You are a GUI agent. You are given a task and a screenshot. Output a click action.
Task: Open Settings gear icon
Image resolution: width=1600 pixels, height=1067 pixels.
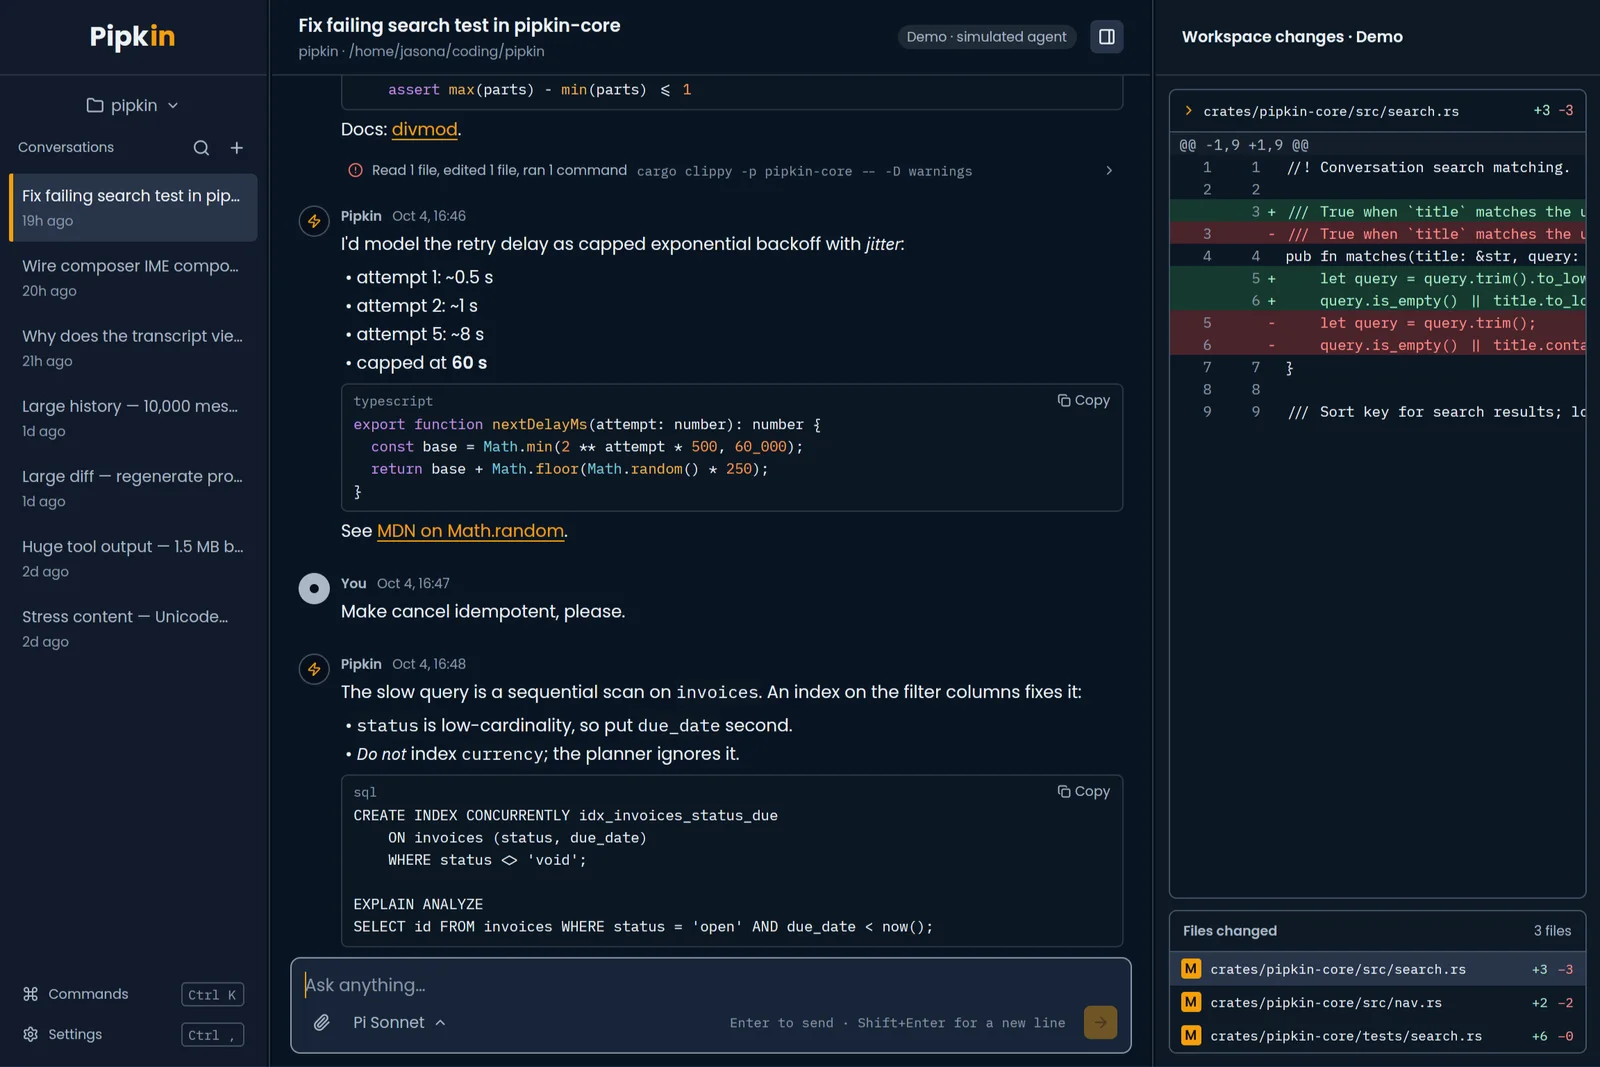(31, 1034)
